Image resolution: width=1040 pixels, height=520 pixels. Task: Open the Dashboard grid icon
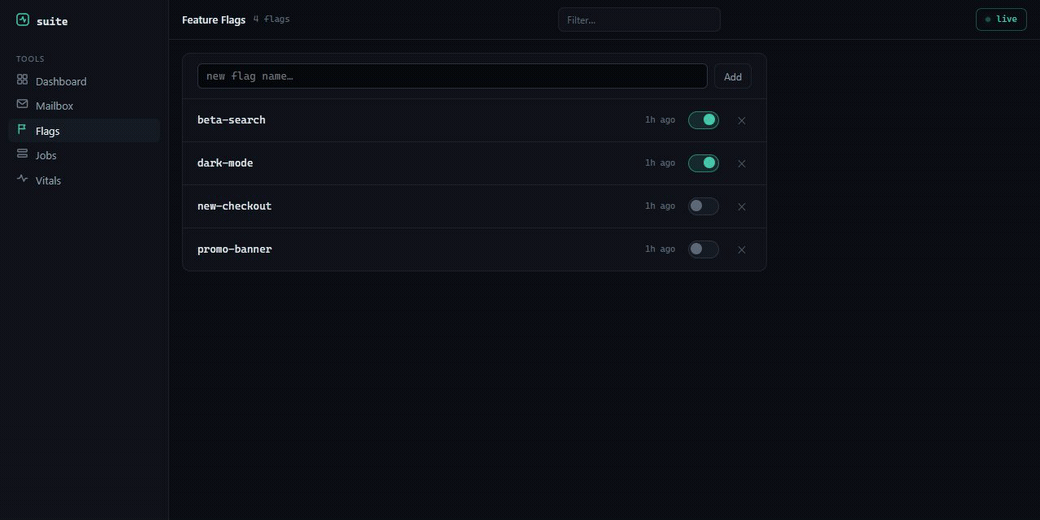(23, 80)
